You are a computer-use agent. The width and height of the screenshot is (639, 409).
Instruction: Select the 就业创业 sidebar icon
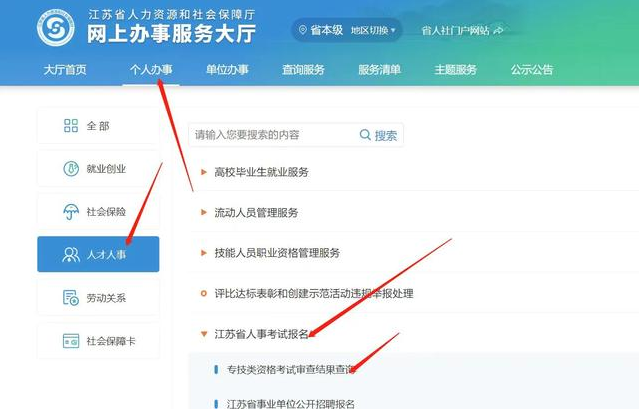(x=71, y=168)
